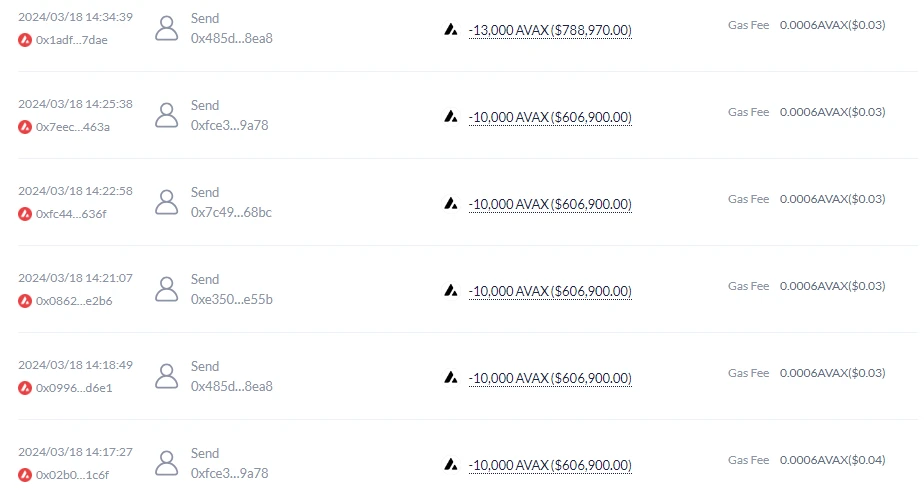Screen dimensions: 924x491
Task: Click Avalanche chain icon beside 0x0996...d6e1
Action: (x=25, y=387)
